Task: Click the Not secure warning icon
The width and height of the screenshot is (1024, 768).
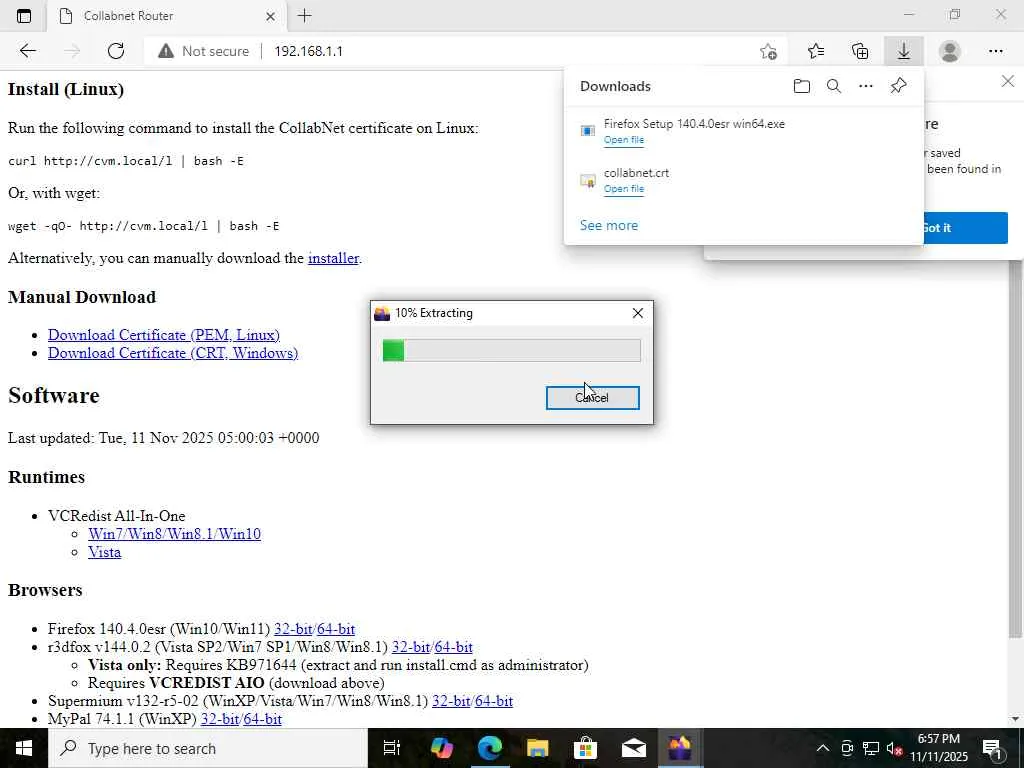Action: 166,51
